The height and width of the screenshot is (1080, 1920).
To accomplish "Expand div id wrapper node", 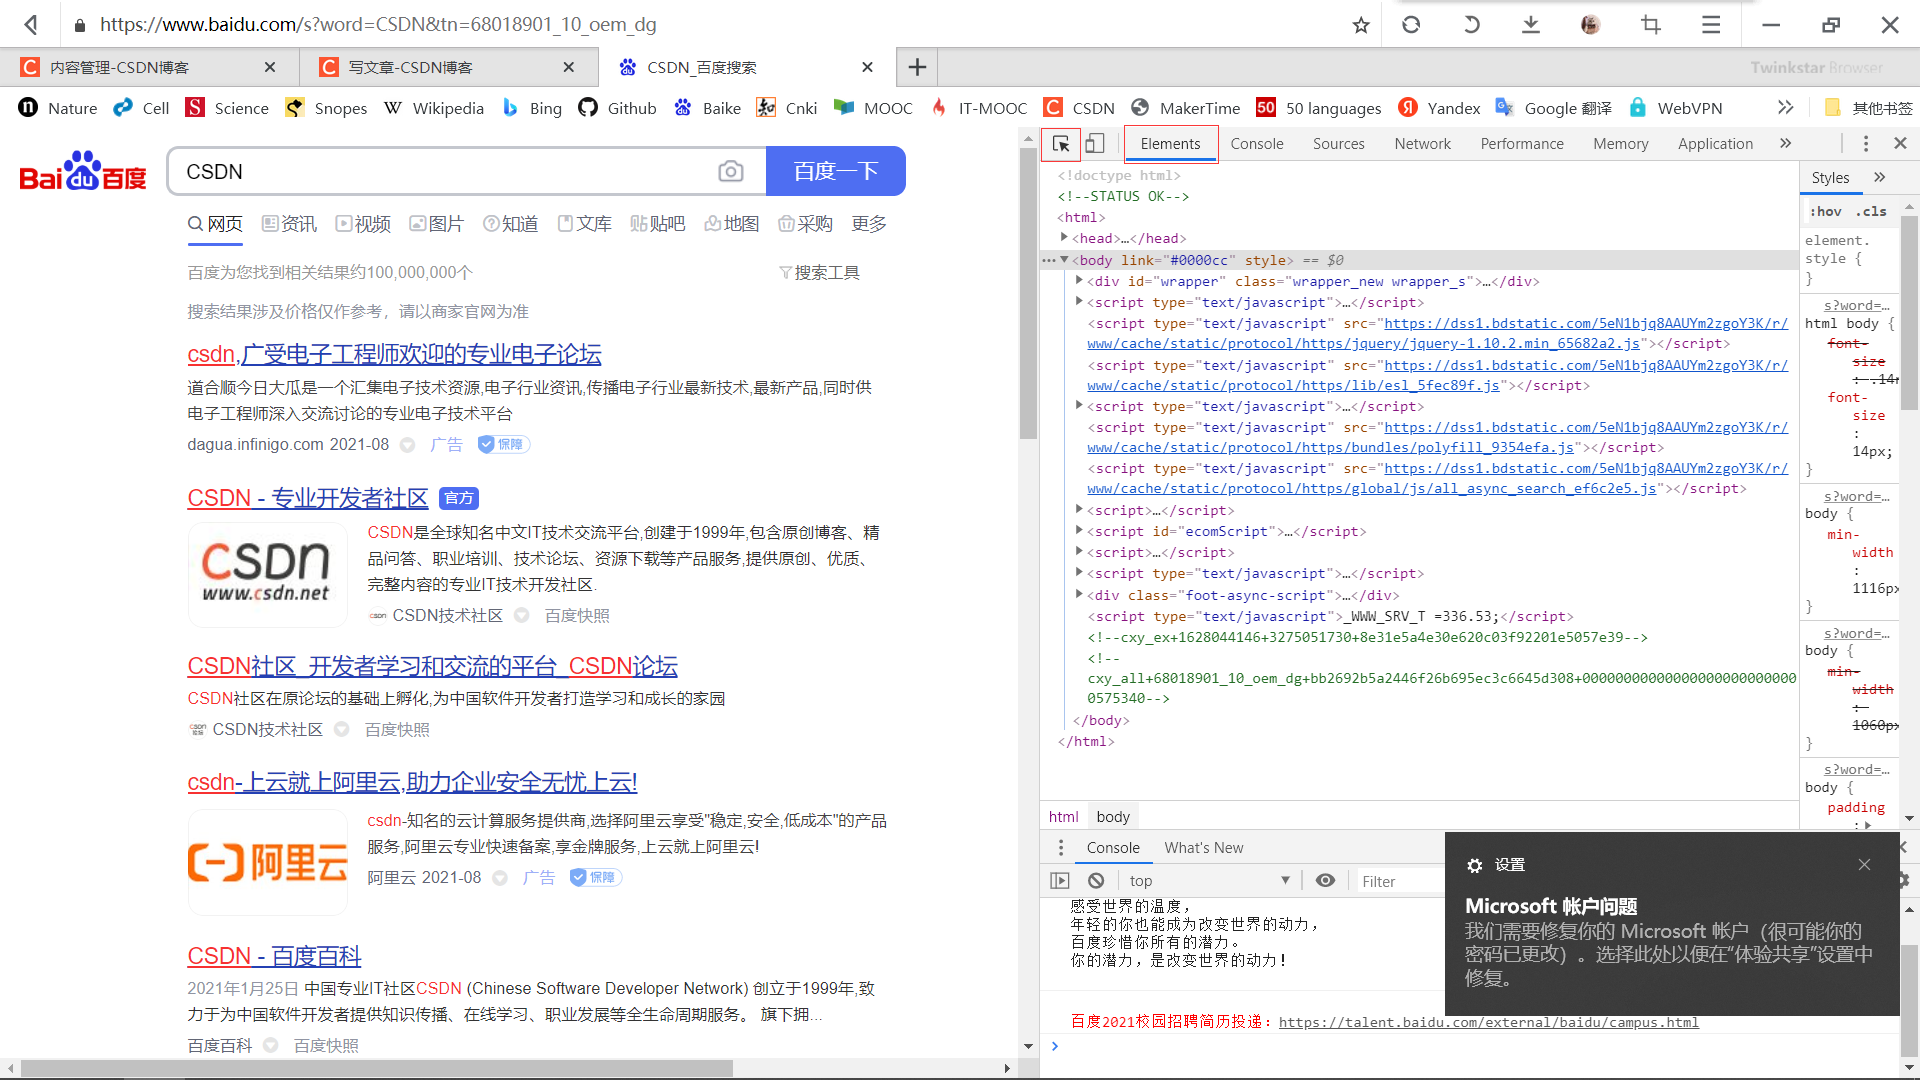I will (1079, 280).
